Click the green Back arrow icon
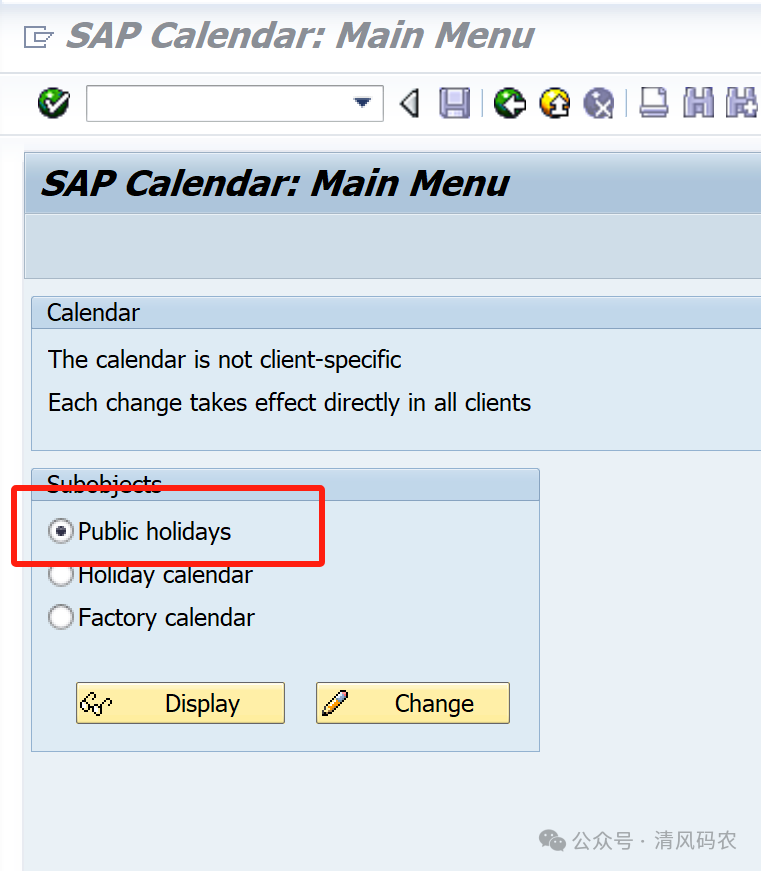Image resolution: width=761 pixels, height=871 pixels. [x=510, y=103]
